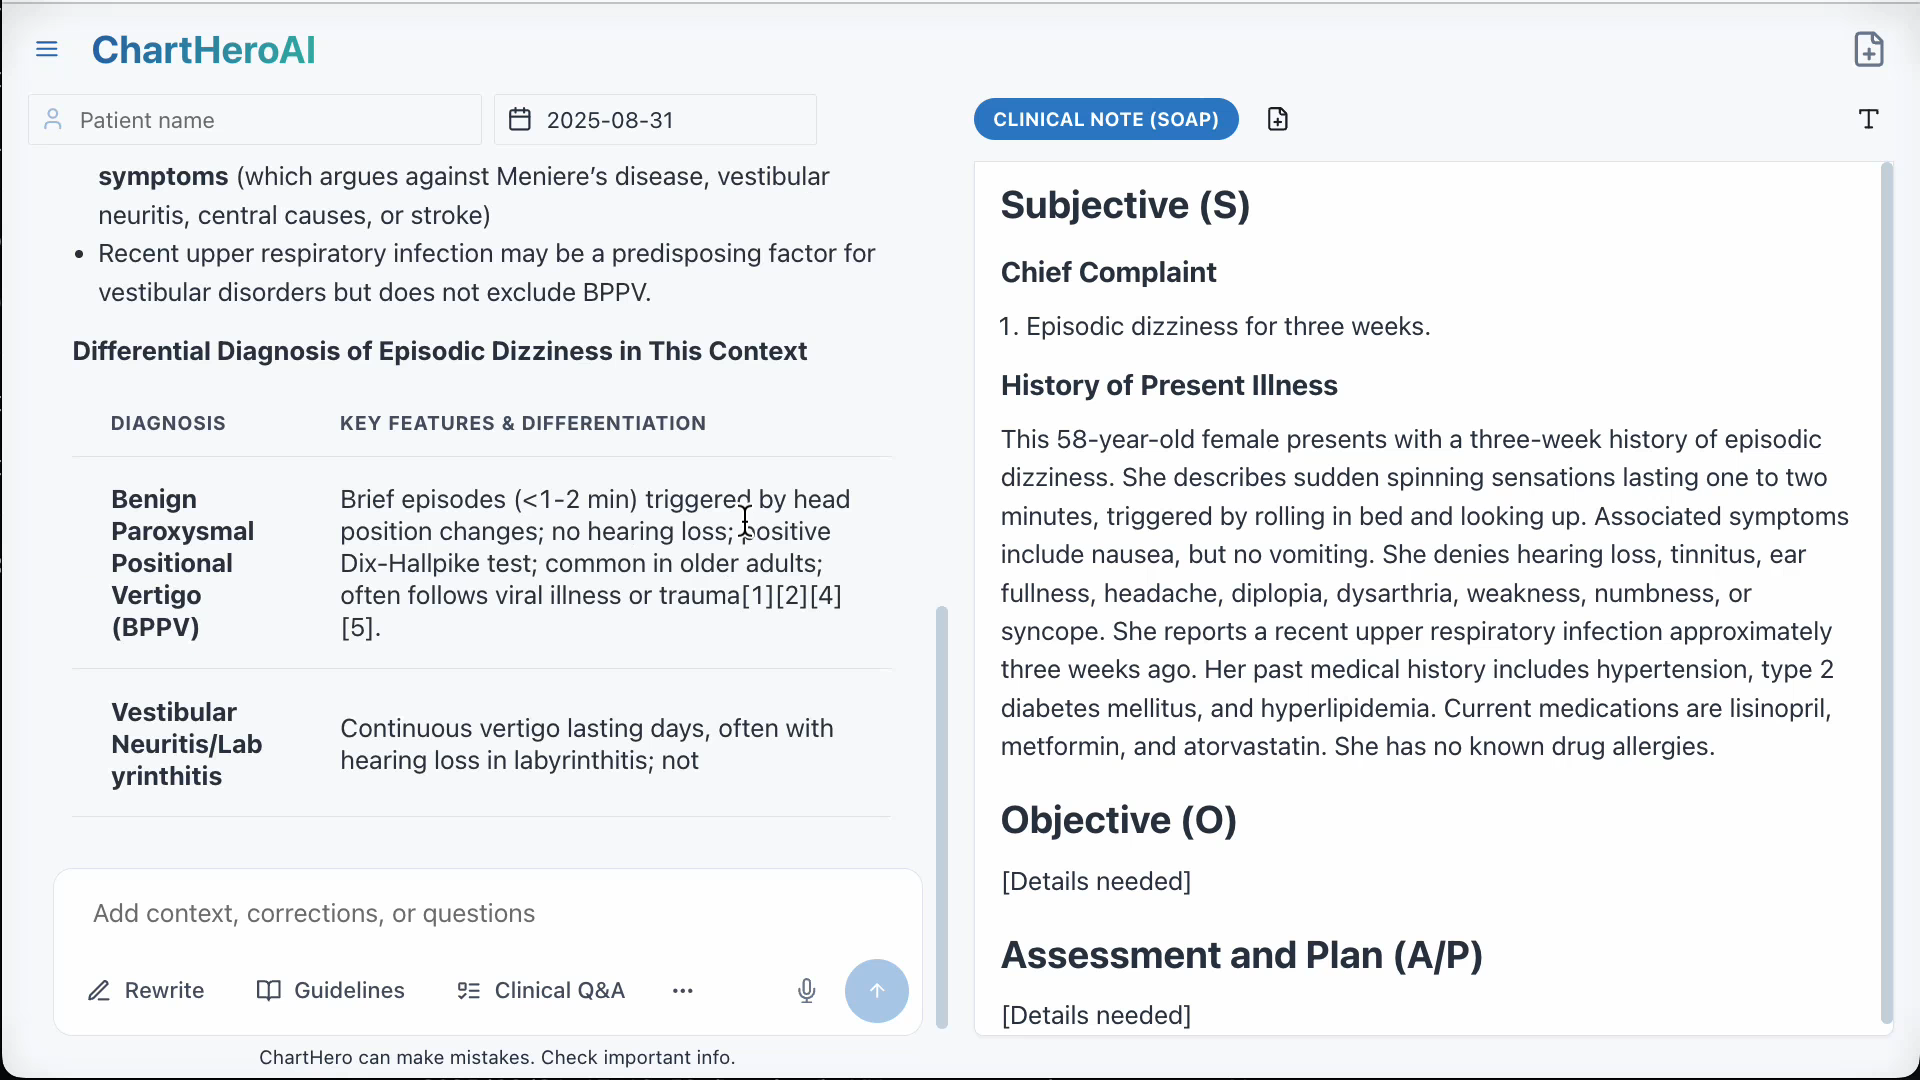
Task: Export the note with the file icon beside SOAP badge
Action: point(1277,118)
